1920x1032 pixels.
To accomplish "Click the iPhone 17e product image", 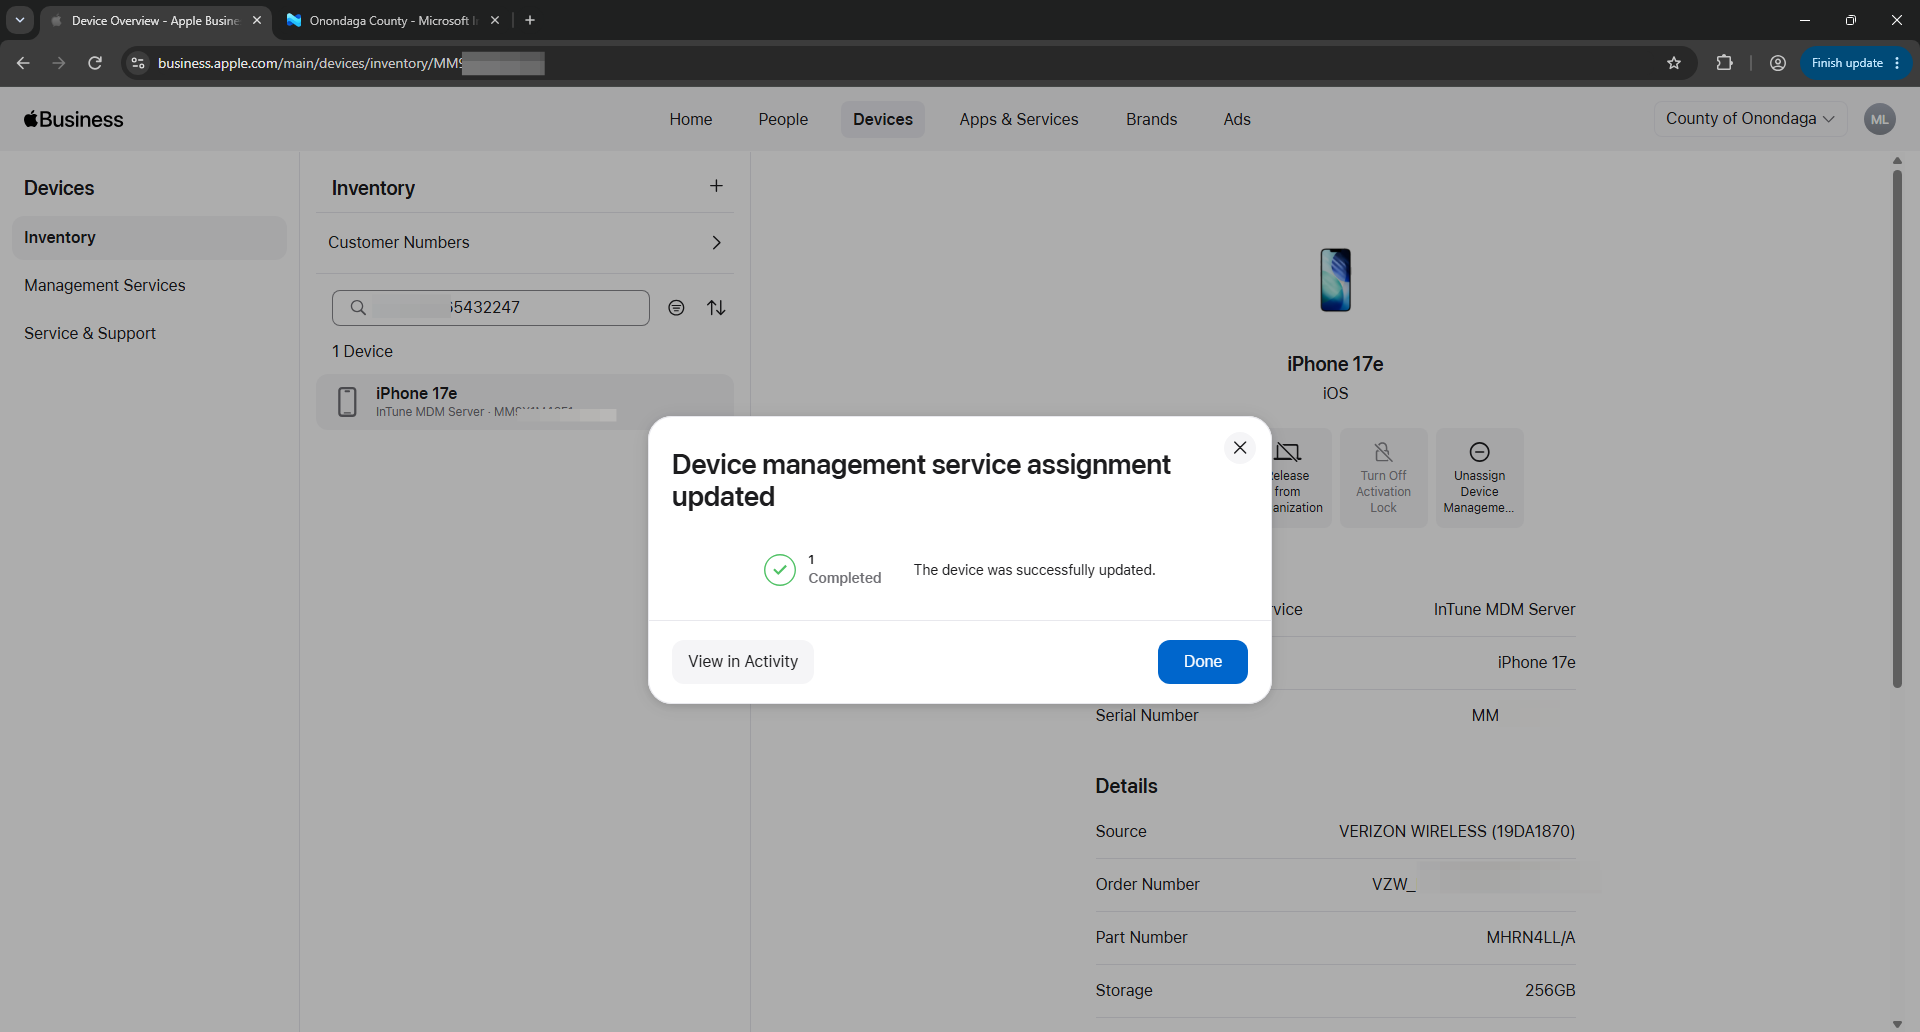I will [x=1335, y=280].
